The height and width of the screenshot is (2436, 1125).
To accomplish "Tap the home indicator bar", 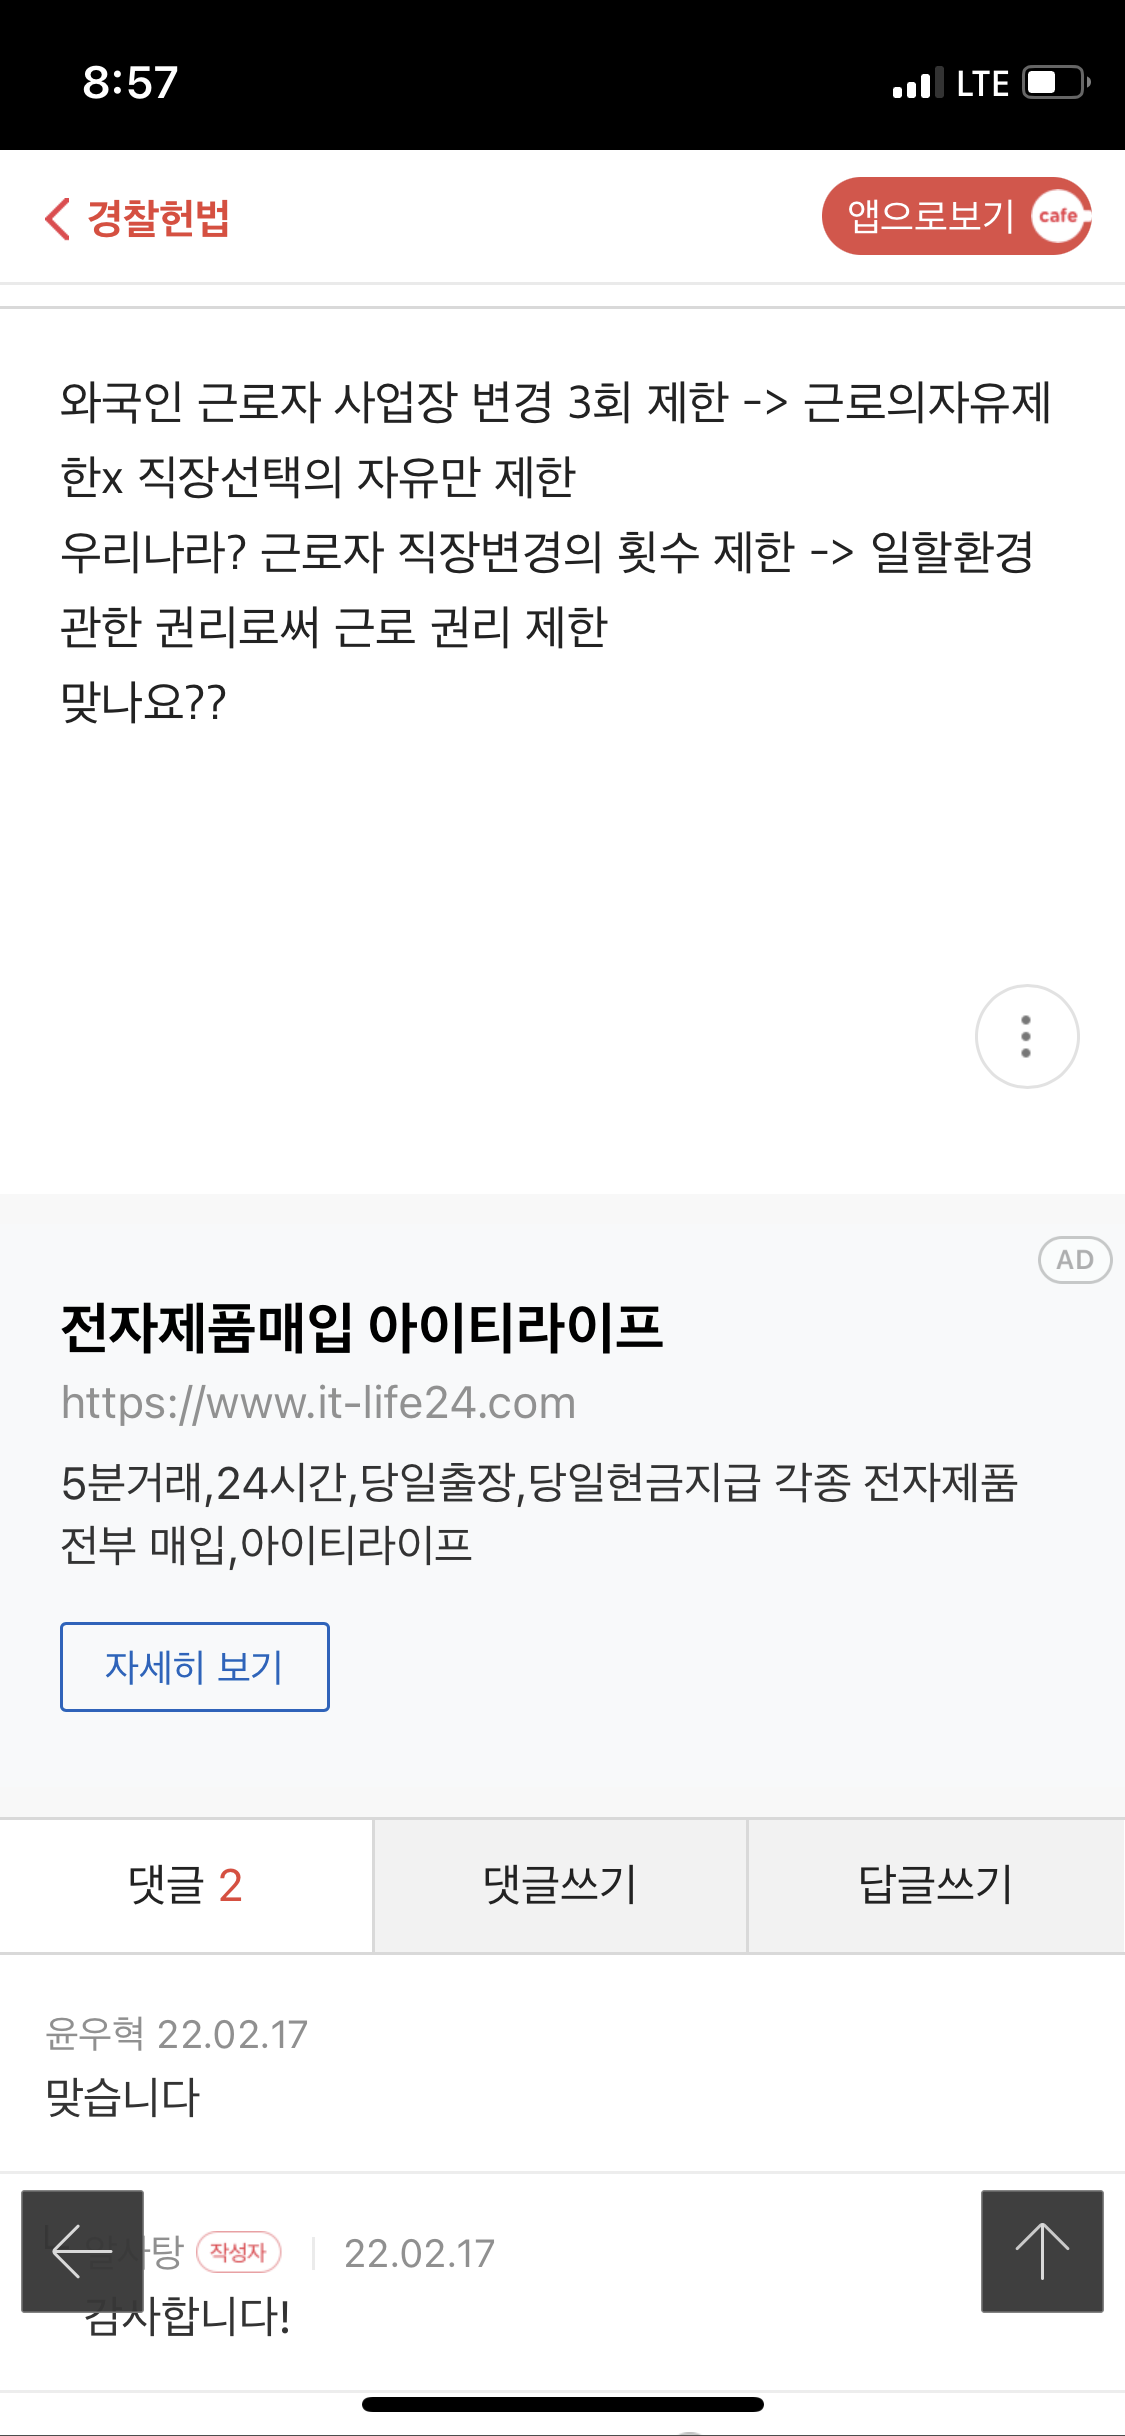I will coord(562,2405).
